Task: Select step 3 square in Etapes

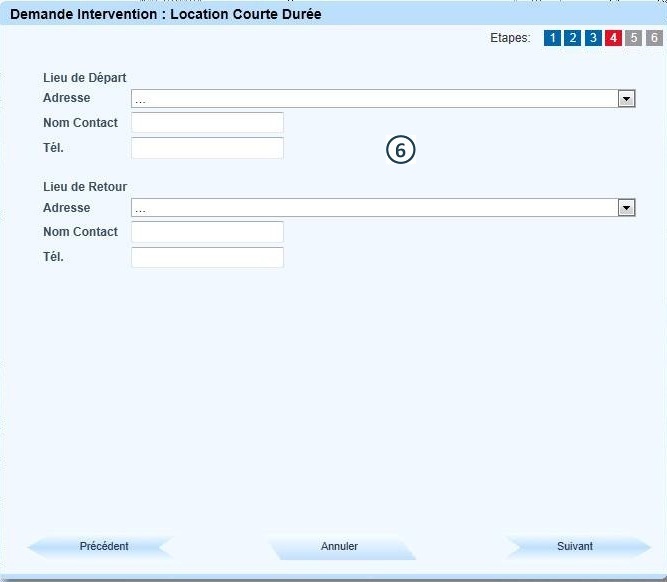Action: 593,39
